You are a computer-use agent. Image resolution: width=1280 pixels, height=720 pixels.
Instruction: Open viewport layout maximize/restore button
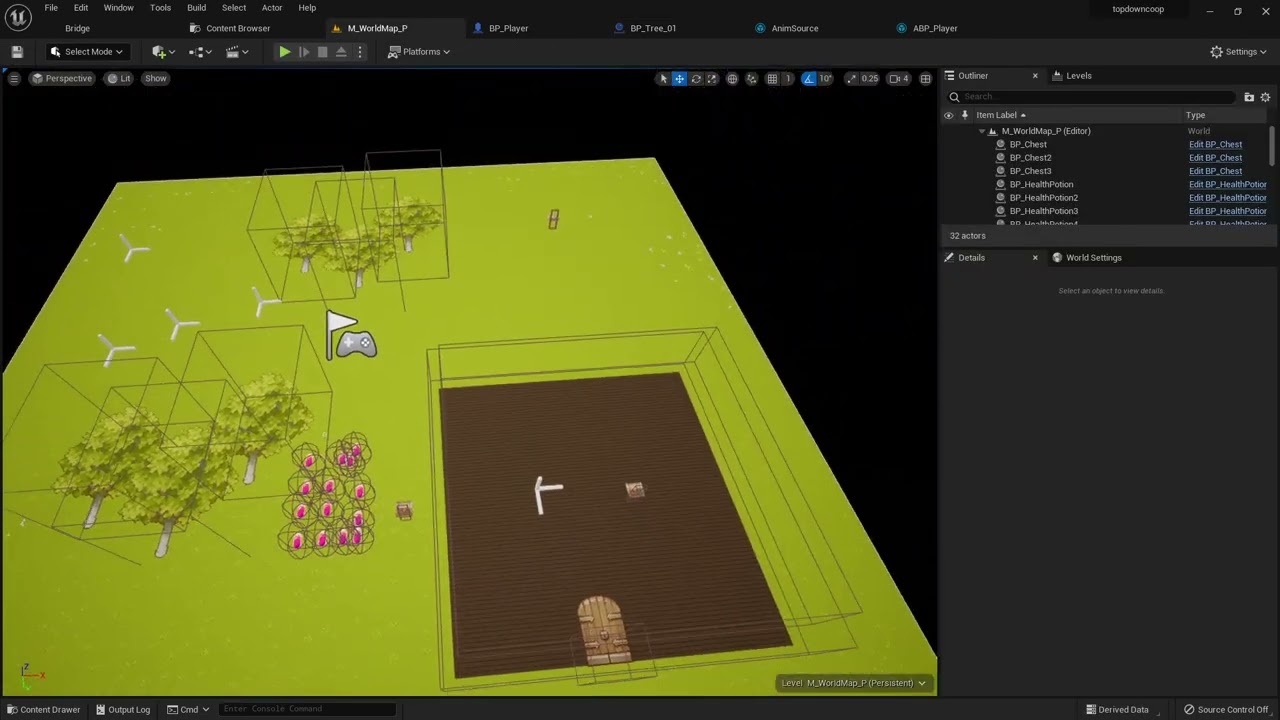pyautogui.click(x=926, y=78)
